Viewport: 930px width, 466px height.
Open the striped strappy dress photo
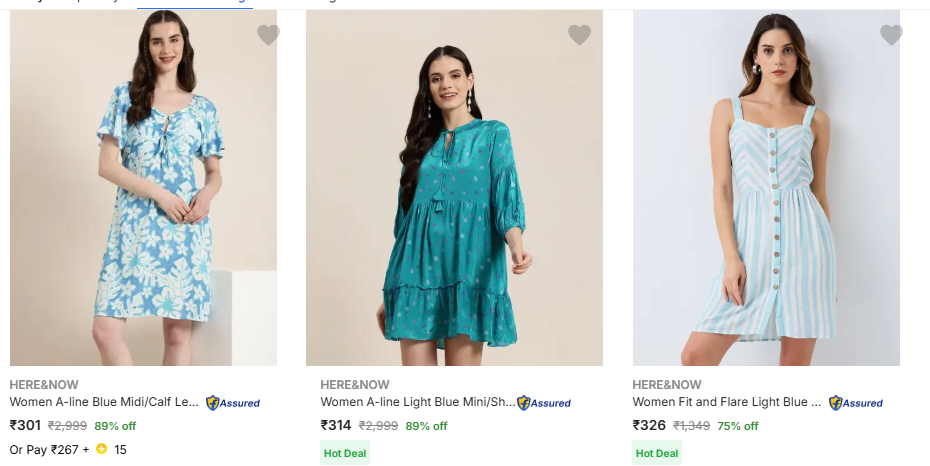point(766,190)
